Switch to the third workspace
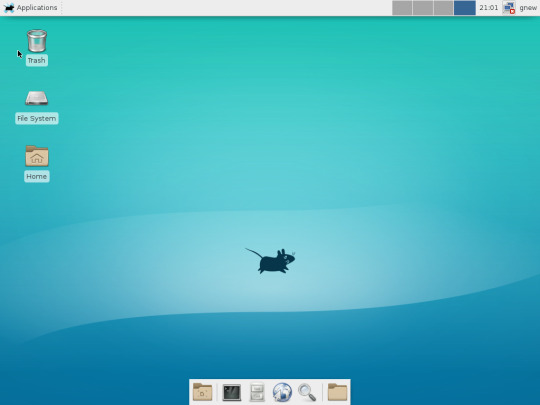This screenshot has height=405, width=540. point(443,8)
